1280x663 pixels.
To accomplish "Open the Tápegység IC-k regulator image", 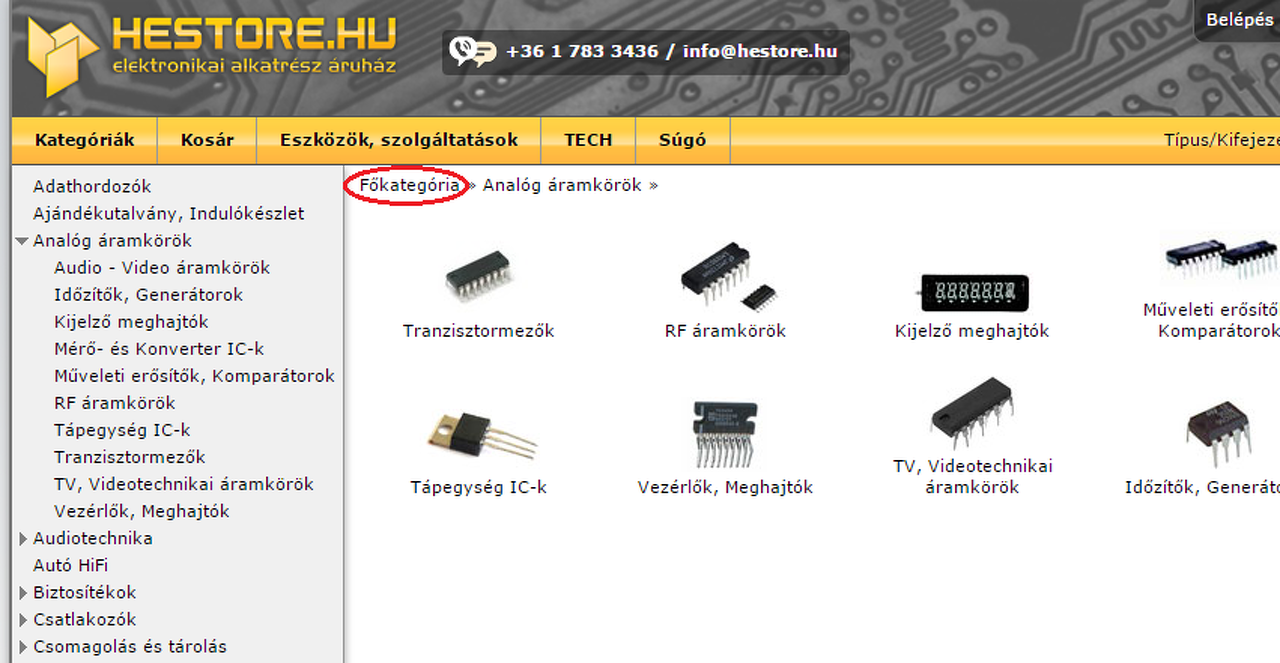I will pos(479,435).
